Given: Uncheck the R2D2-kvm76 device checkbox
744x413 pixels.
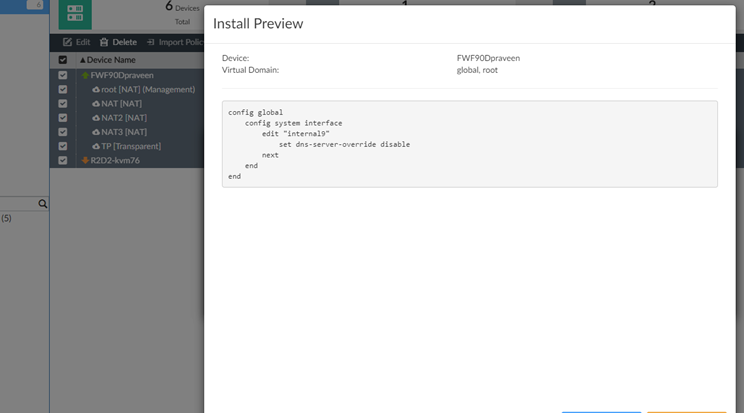Looking at the screenshot, I should pos(63,160).
